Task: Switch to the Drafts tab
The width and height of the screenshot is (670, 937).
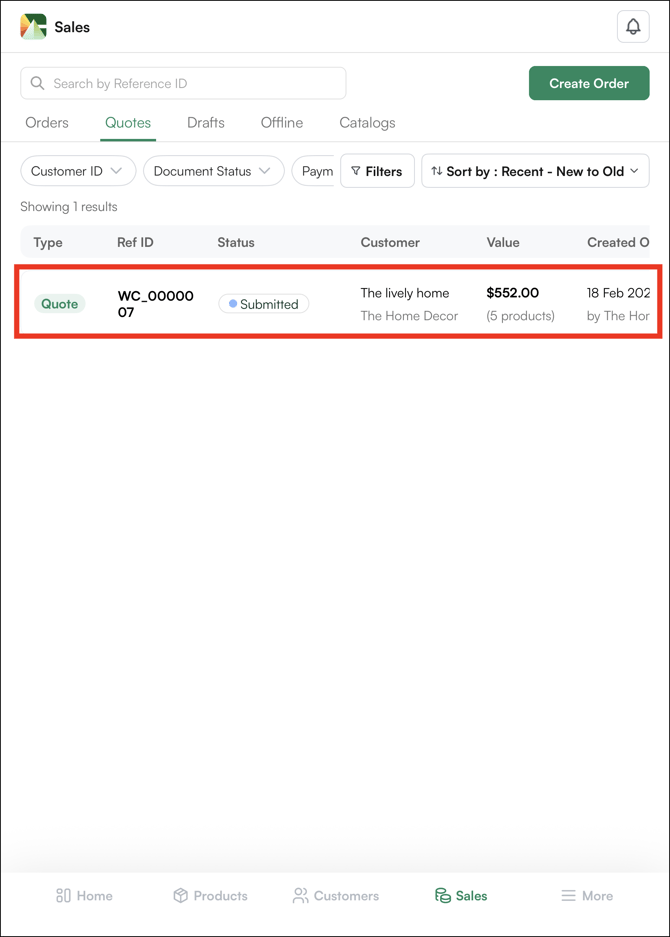Action: [x=206, y=123]
